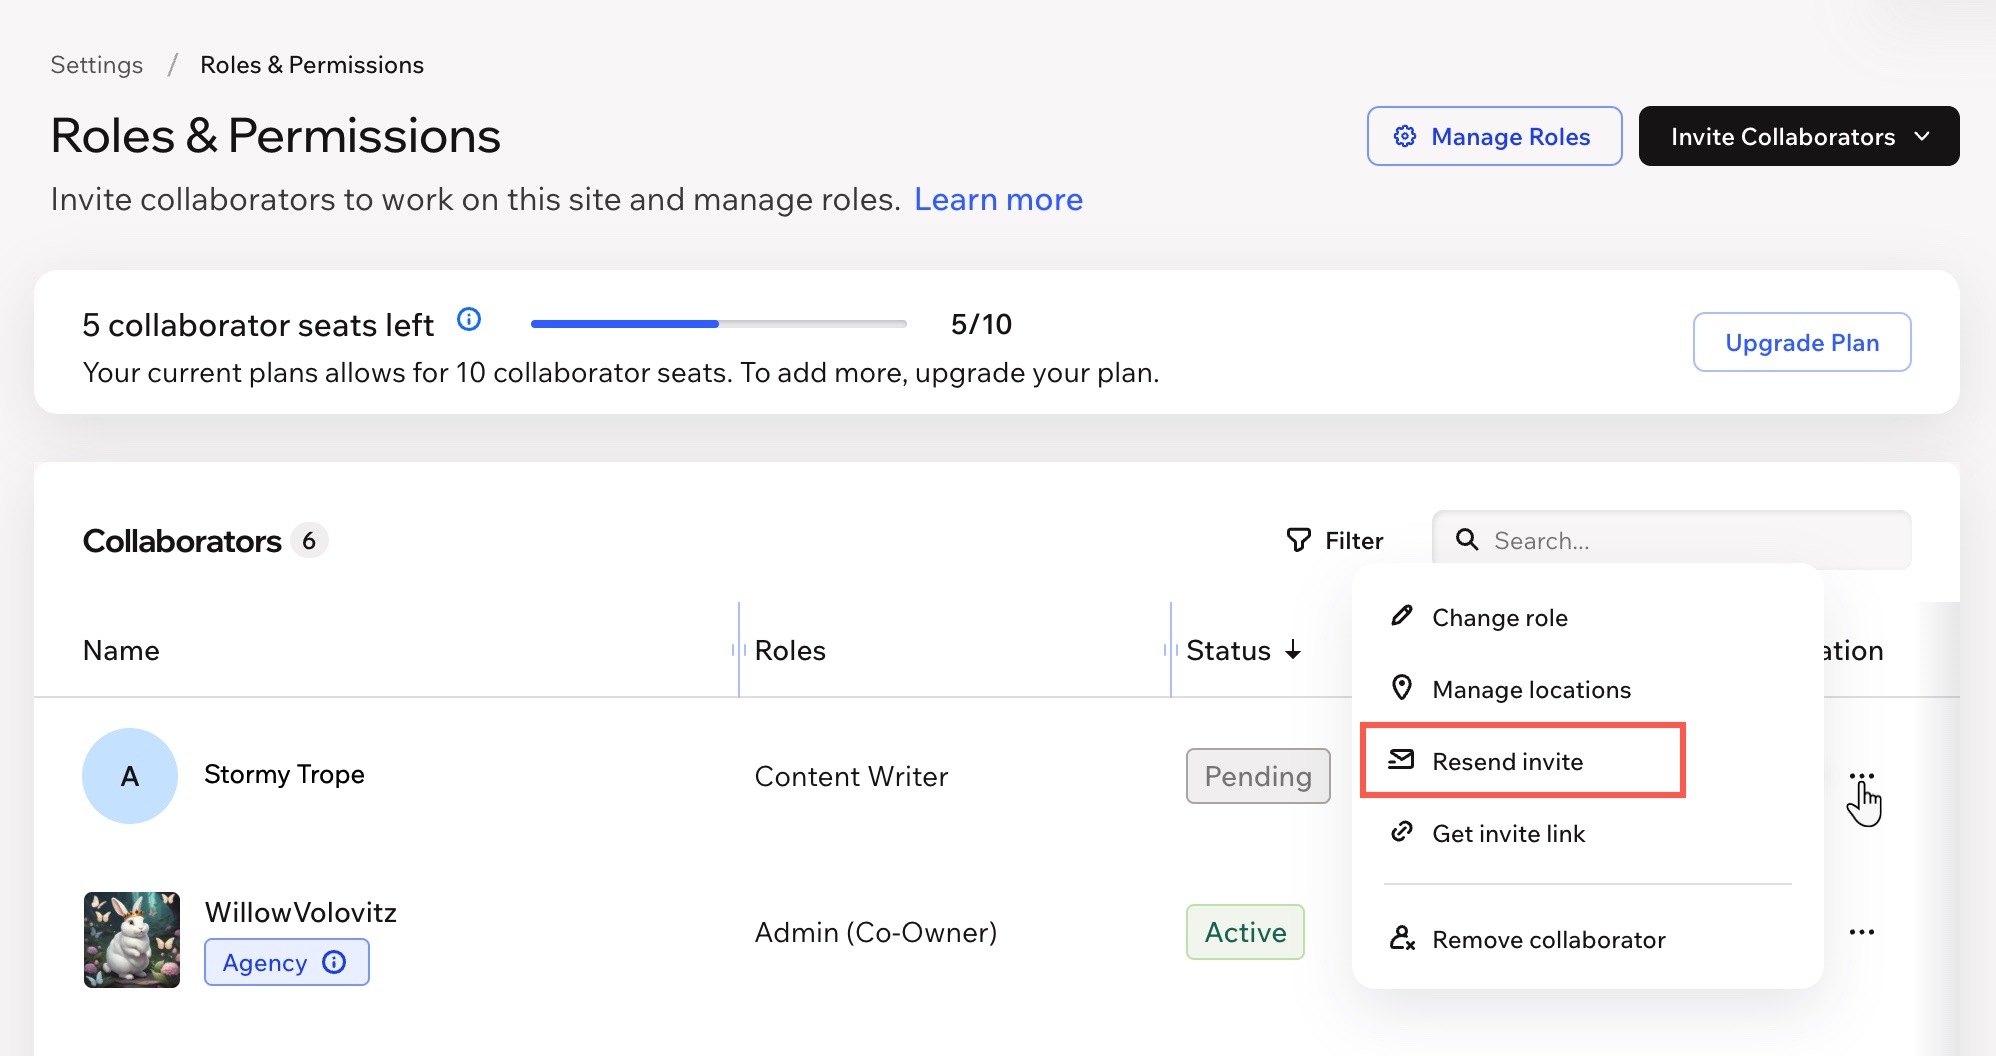Click the chain link icon
Viewport: 1996px width, 1056px height.
coord(1402,832)
